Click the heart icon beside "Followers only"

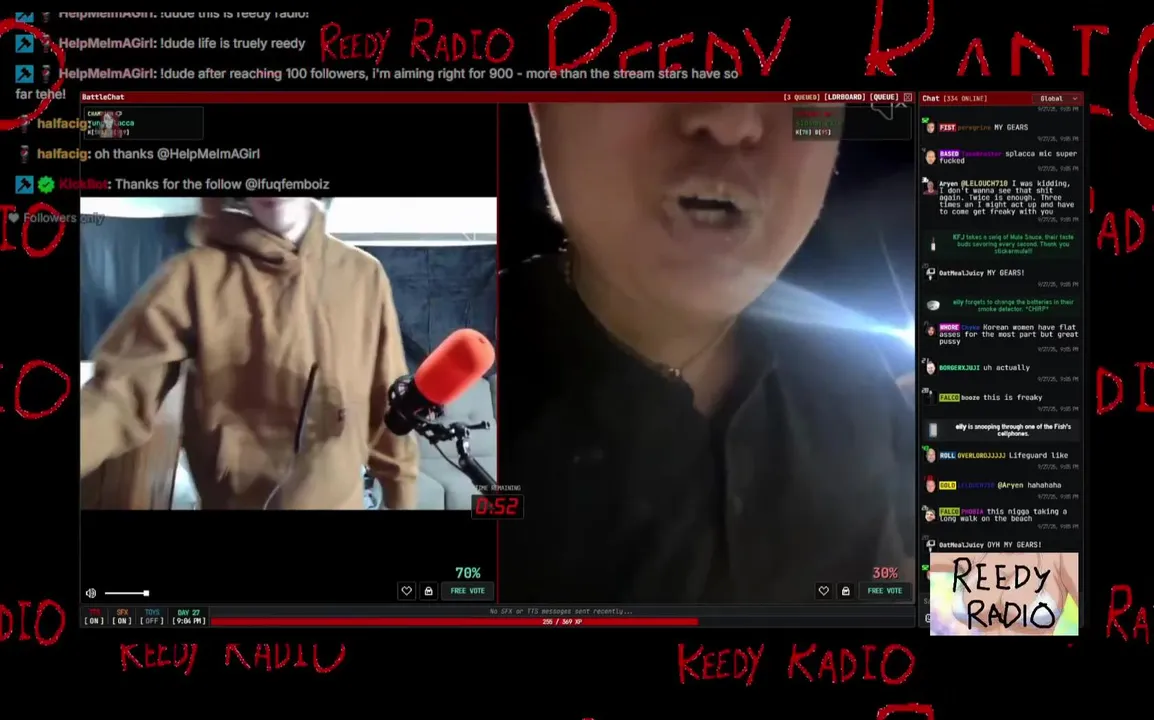point(13,218)
